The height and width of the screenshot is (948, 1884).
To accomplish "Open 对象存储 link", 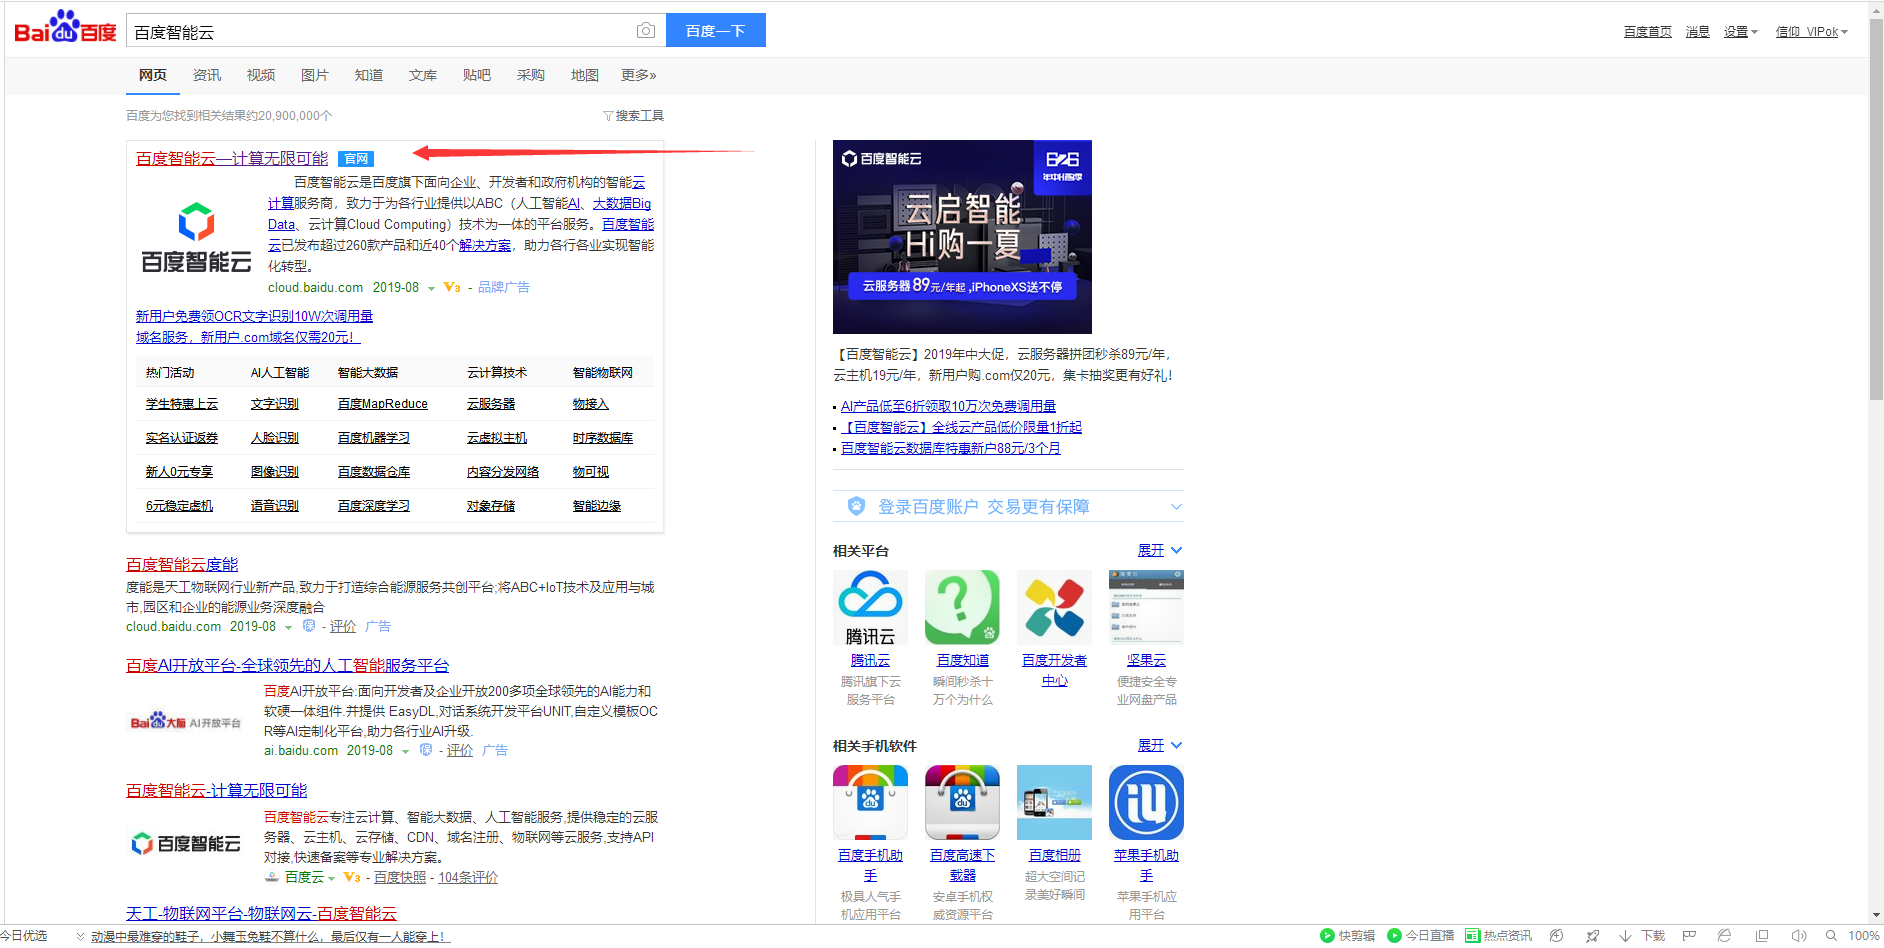I will coord(491,506).
